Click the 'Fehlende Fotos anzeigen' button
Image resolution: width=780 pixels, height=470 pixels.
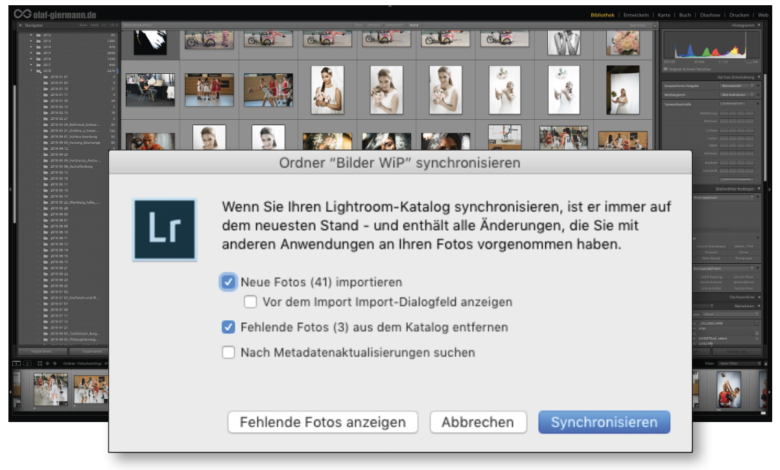(323, 422)
